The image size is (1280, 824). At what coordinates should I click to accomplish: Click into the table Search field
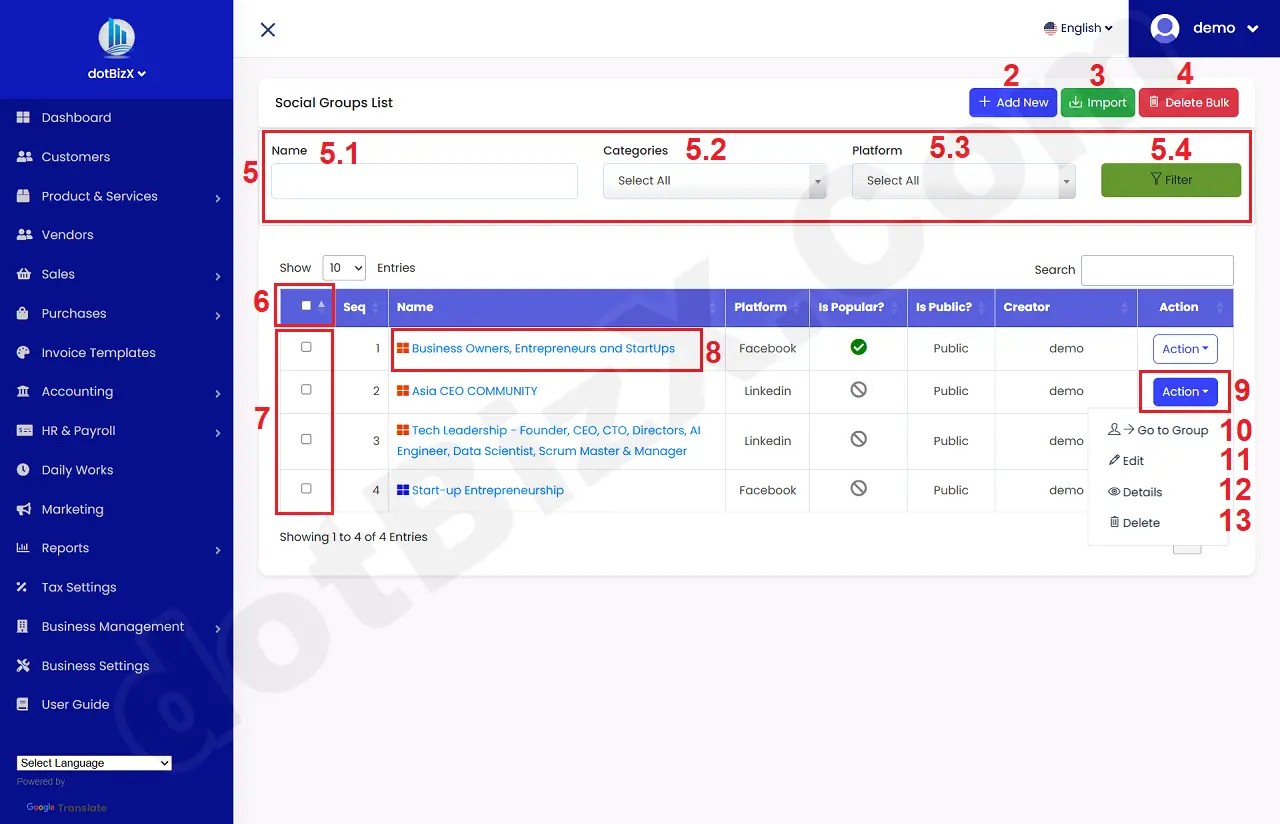(x=1157, y=270)
